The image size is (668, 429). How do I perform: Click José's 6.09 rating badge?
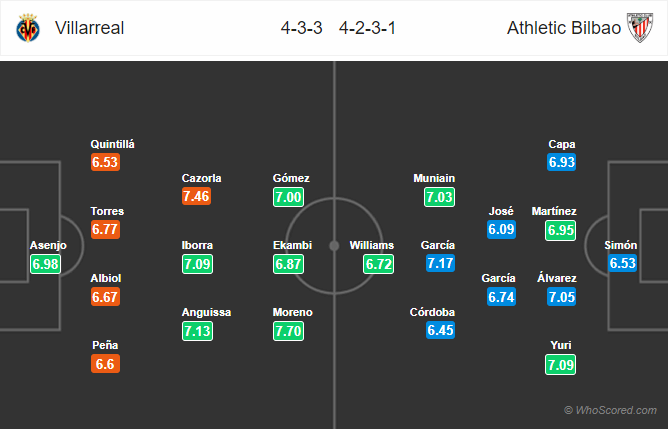(501, 230)
